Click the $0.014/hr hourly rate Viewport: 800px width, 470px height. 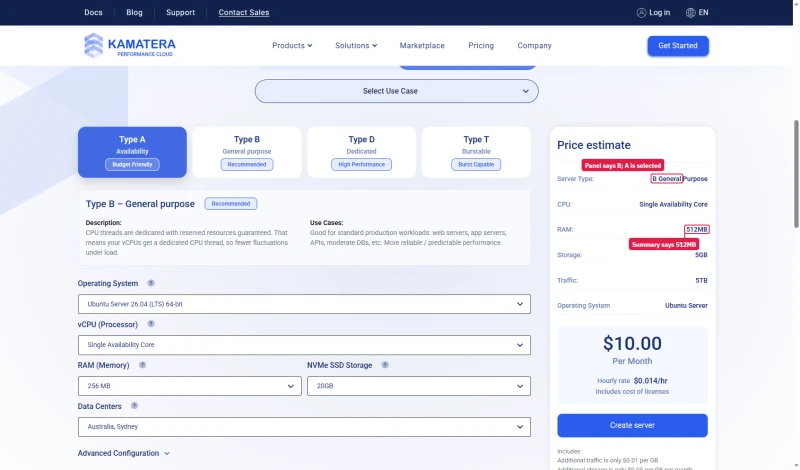pos(651,381)
